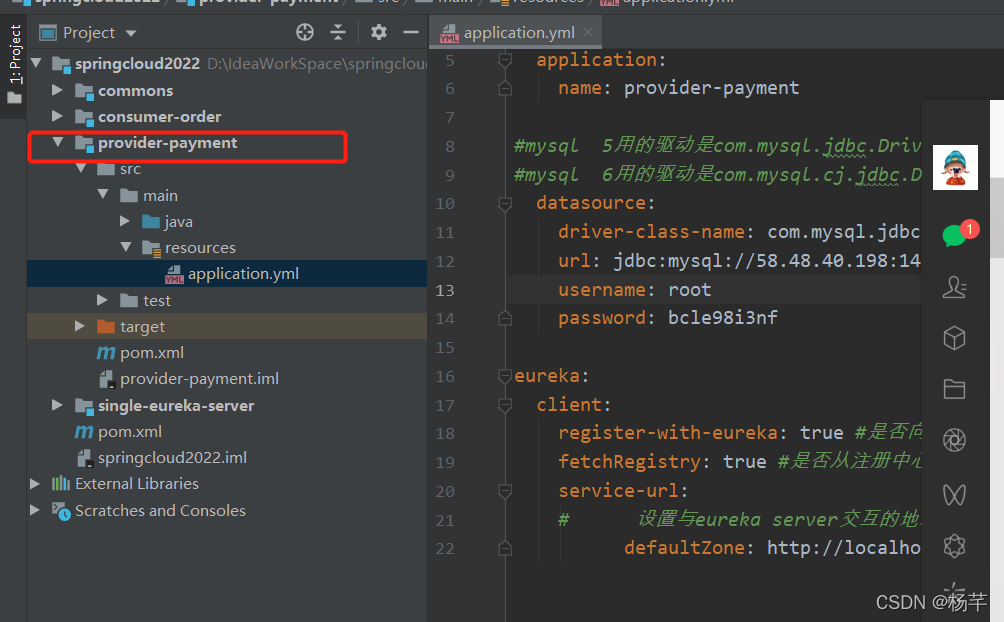Click the External Libraries icon
The height and width of the screenshot is (622, 1004).
tap(61, 484)
